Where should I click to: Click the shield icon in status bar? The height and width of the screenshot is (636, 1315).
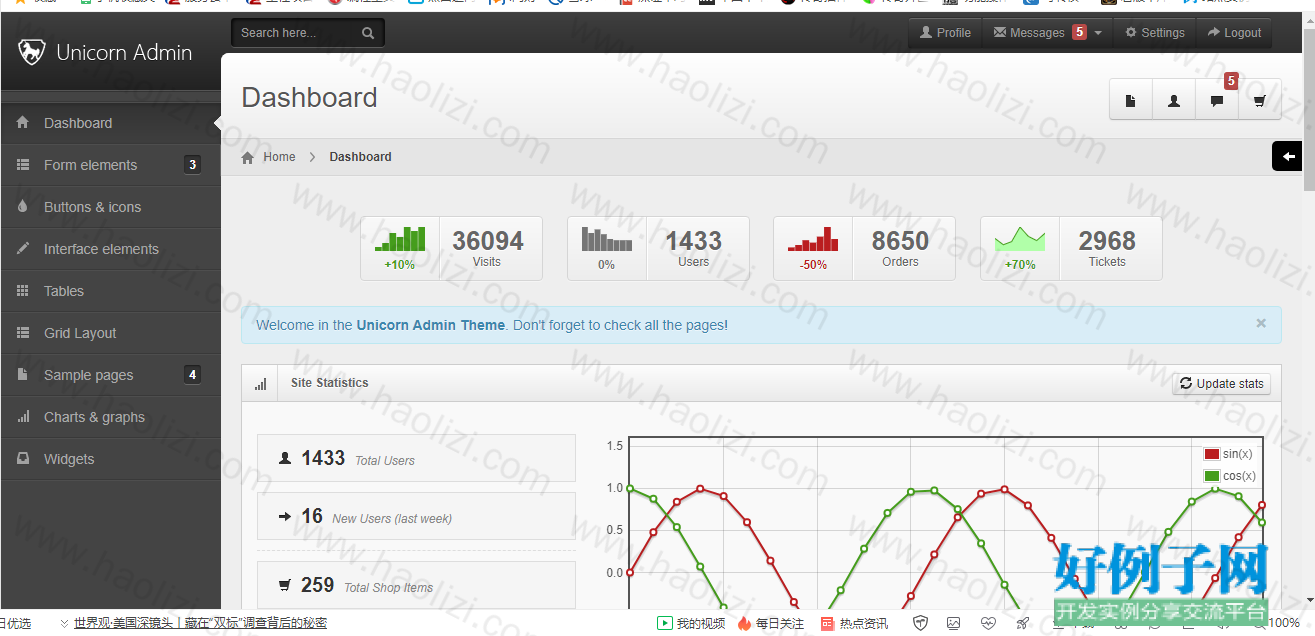point(921,623)
